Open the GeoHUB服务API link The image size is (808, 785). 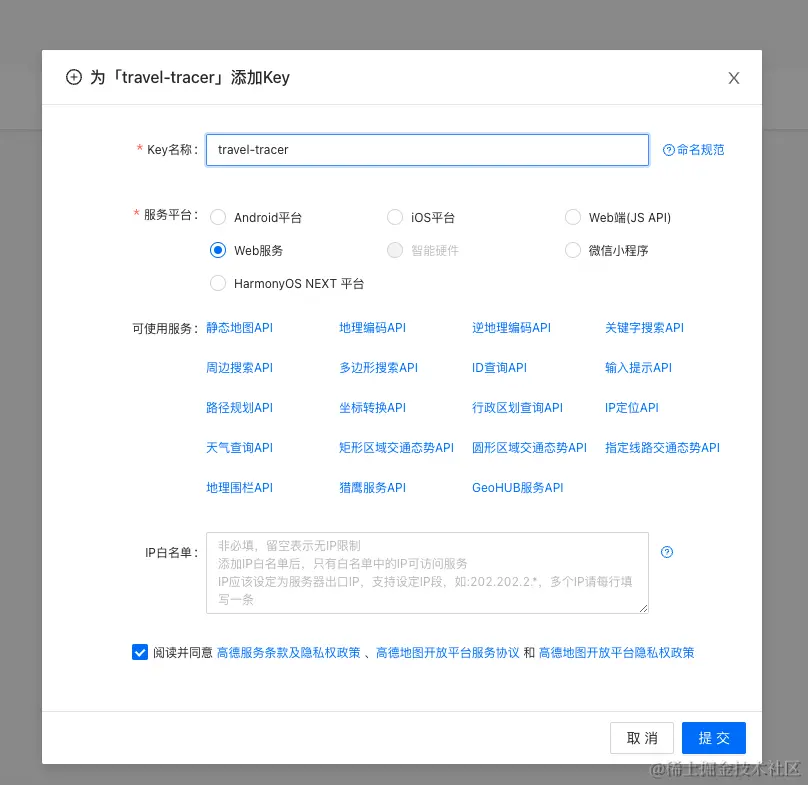coord(517,488)
